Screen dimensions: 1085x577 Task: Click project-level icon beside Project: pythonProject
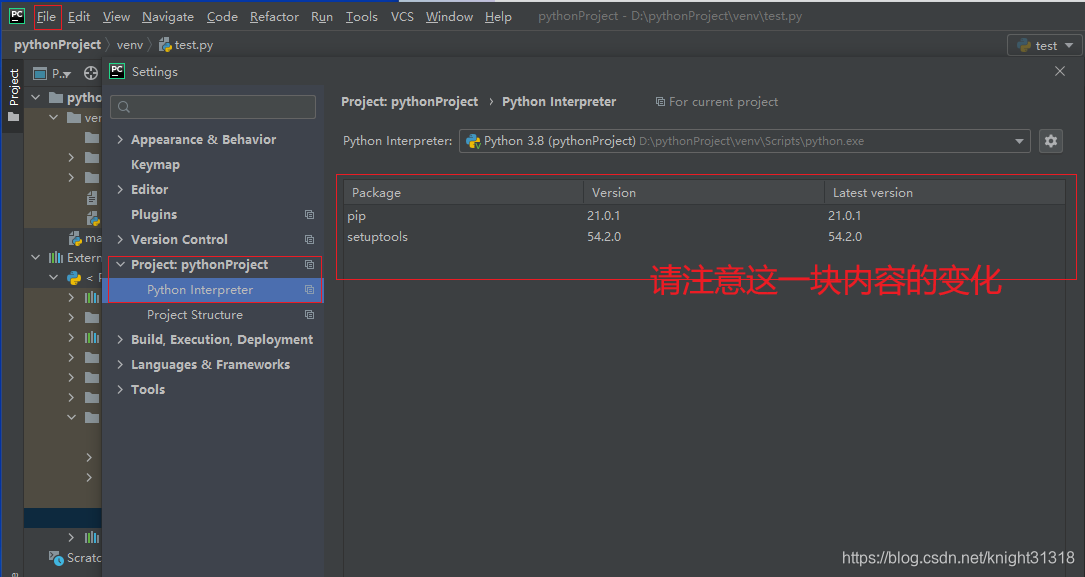[309, 264]
